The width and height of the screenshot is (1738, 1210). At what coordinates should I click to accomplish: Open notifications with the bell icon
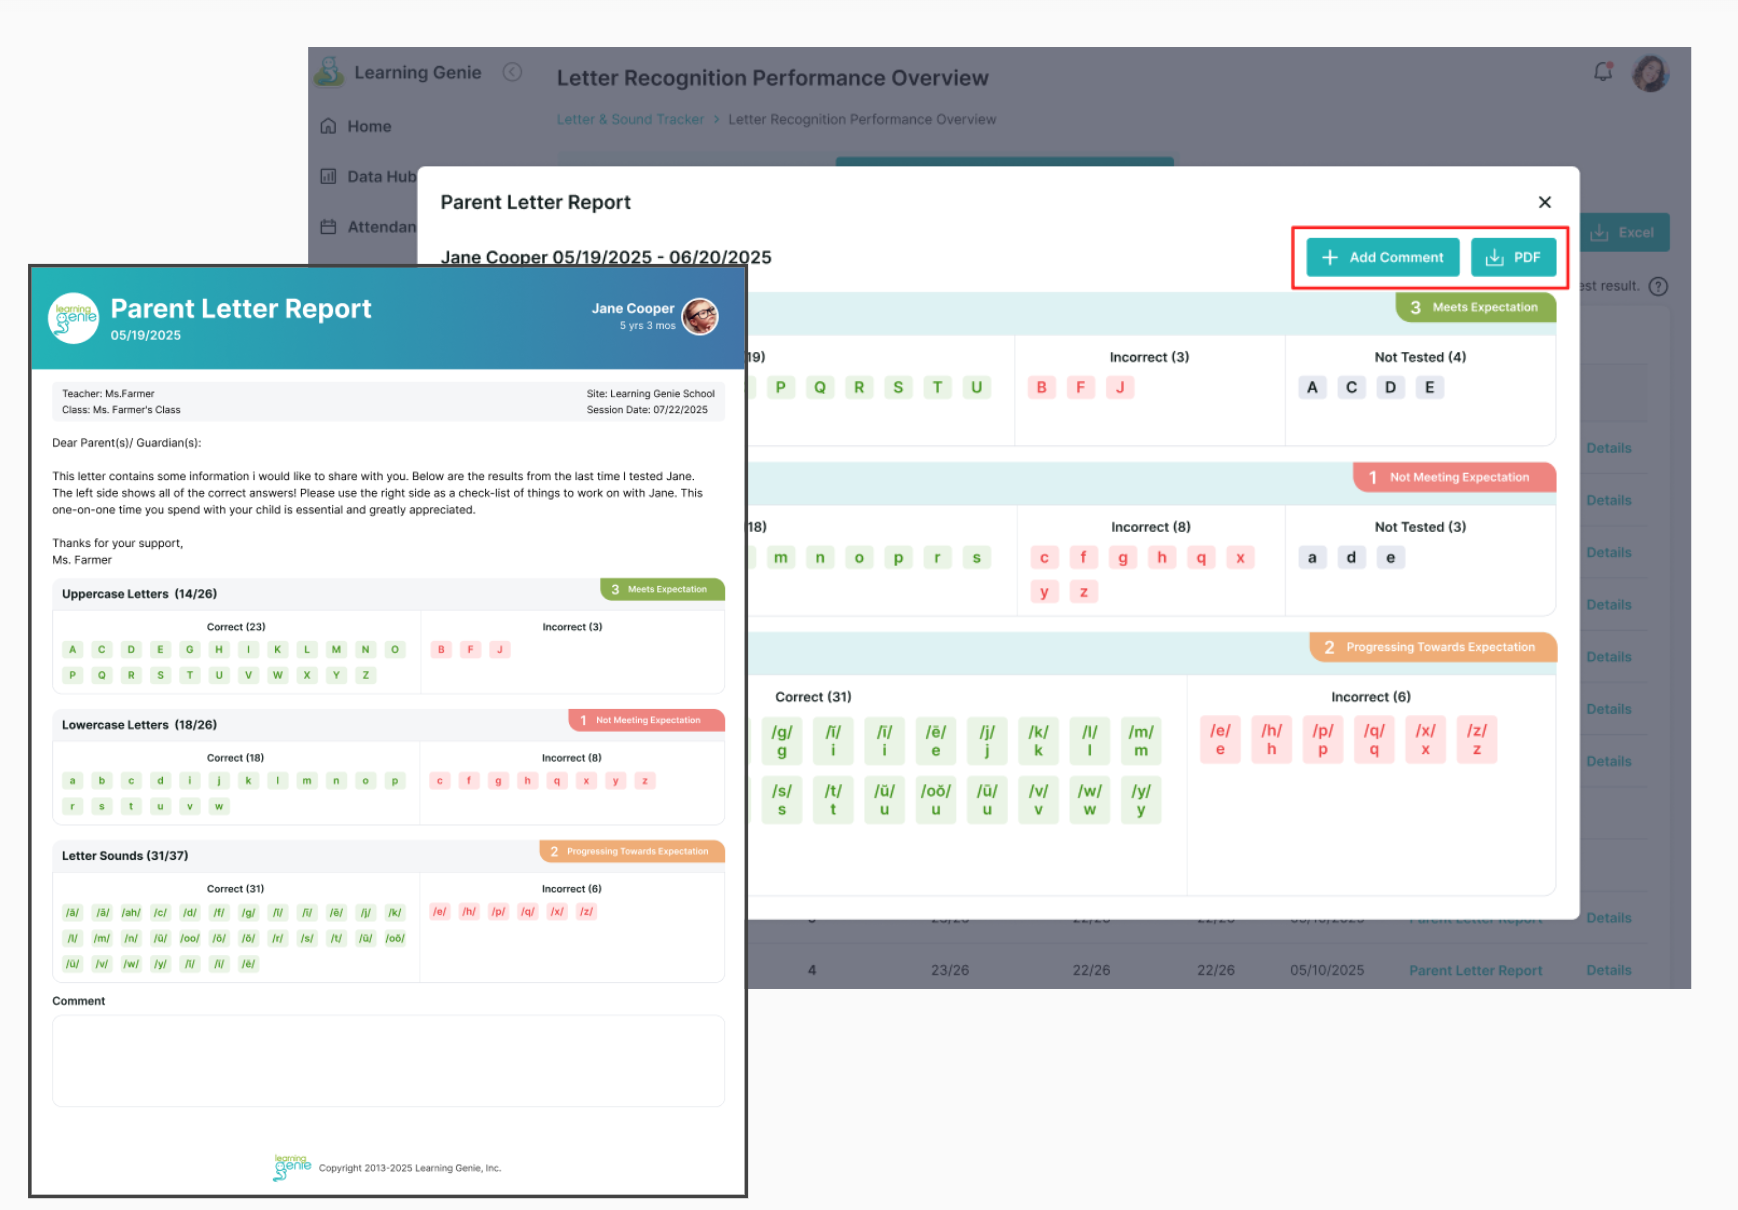point(1603,72)
